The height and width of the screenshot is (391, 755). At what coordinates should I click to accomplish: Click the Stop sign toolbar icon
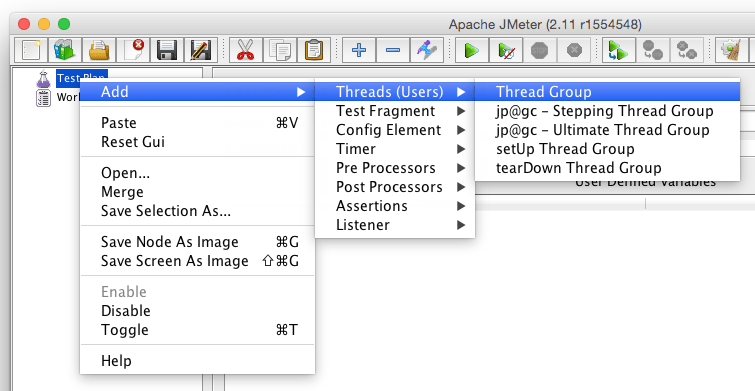click(x=540, y=50)
